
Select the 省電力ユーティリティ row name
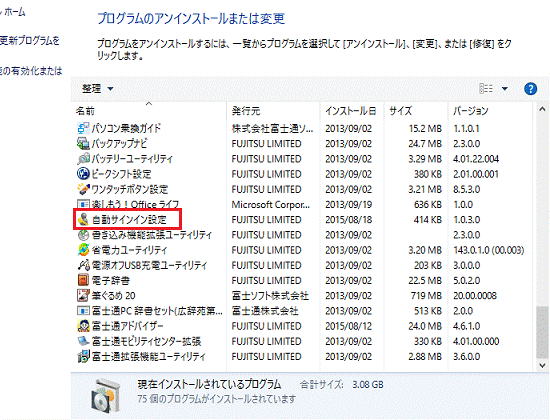point(129,250)
